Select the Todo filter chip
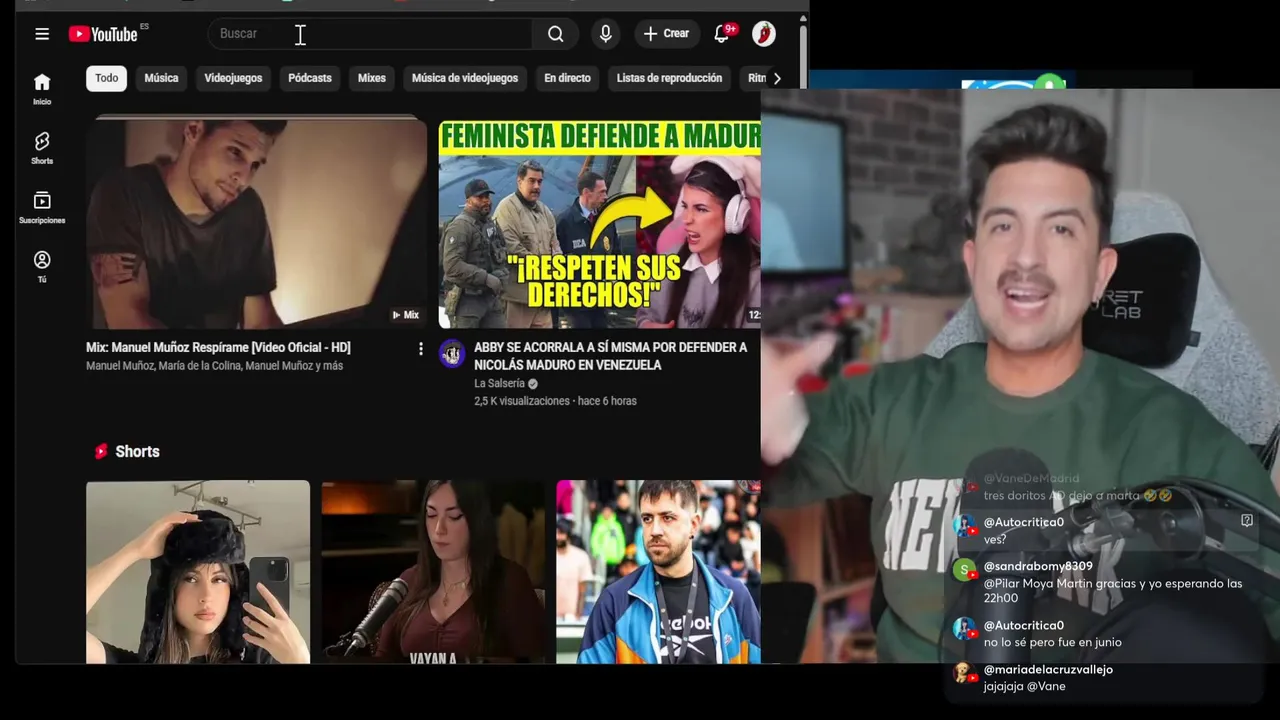1280x720 pixels. click(x=107, y=78)
